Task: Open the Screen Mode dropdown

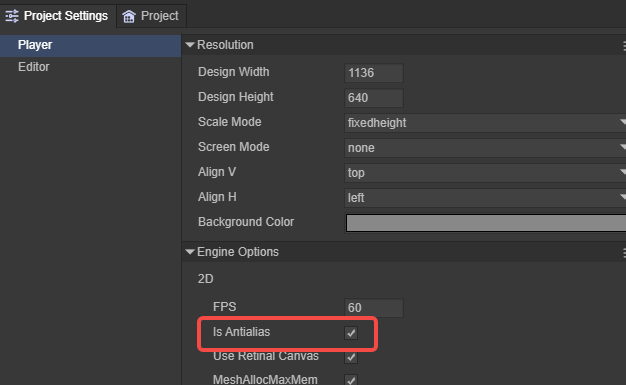Action: pos(485,148)
